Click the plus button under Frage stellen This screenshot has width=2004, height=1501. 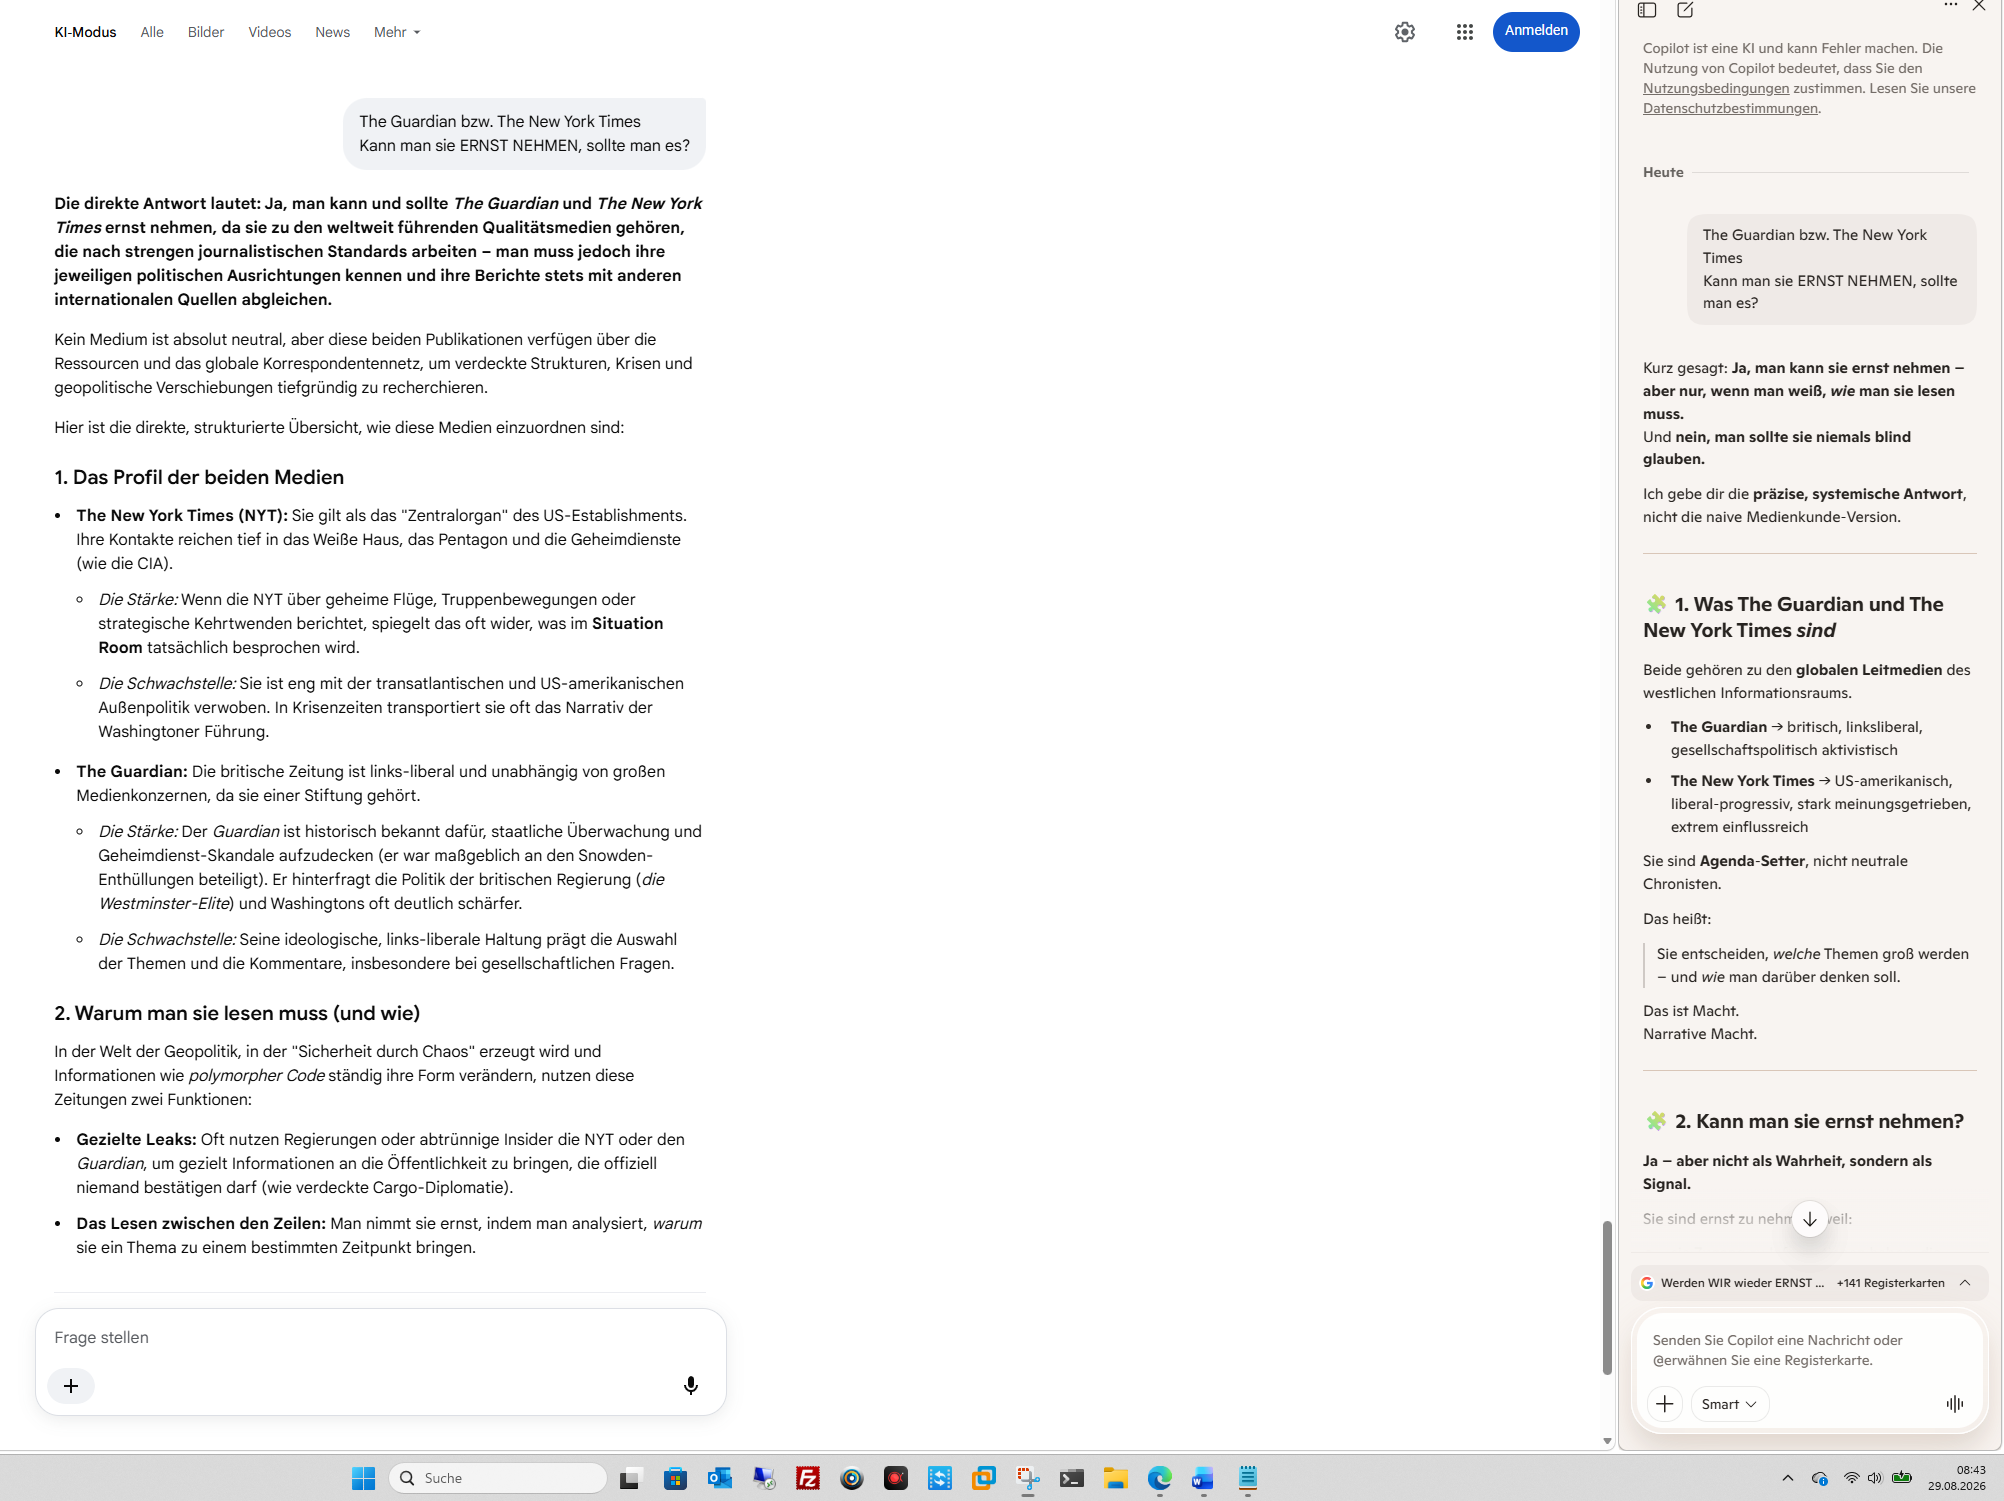71,1386
